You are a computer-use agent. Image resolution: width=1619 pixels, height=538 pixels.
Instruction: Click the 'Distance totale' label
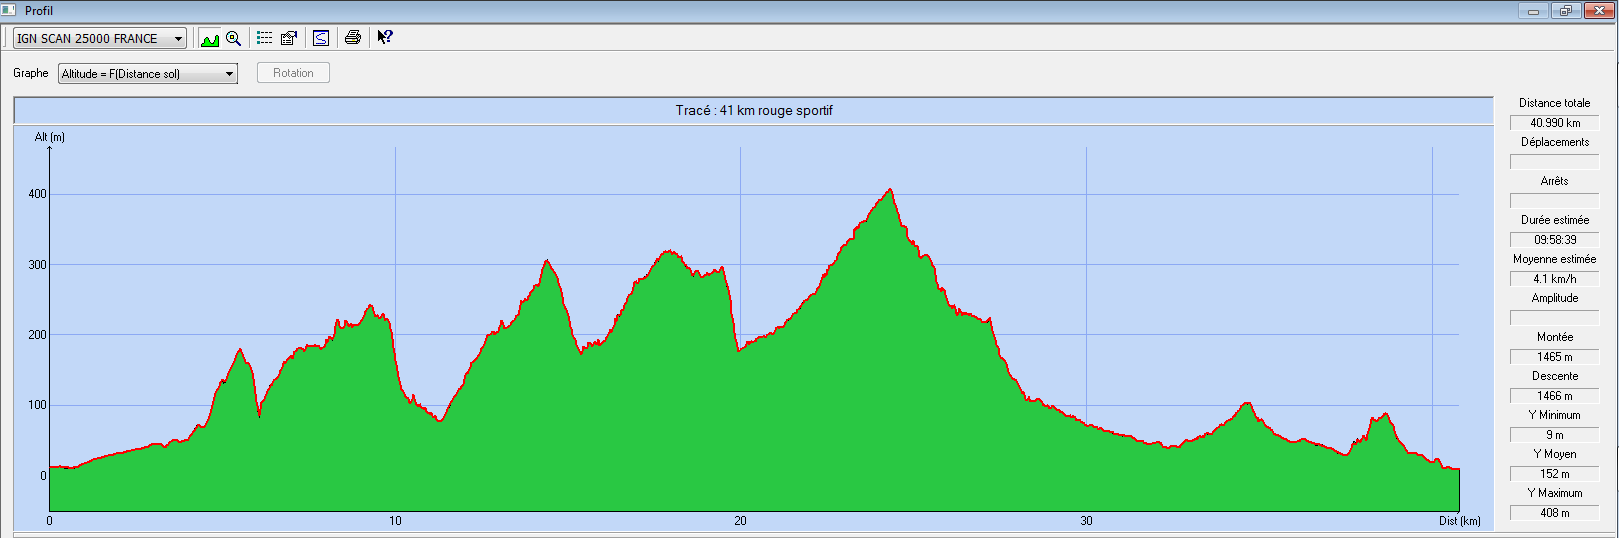click(x=1554, y=103)
